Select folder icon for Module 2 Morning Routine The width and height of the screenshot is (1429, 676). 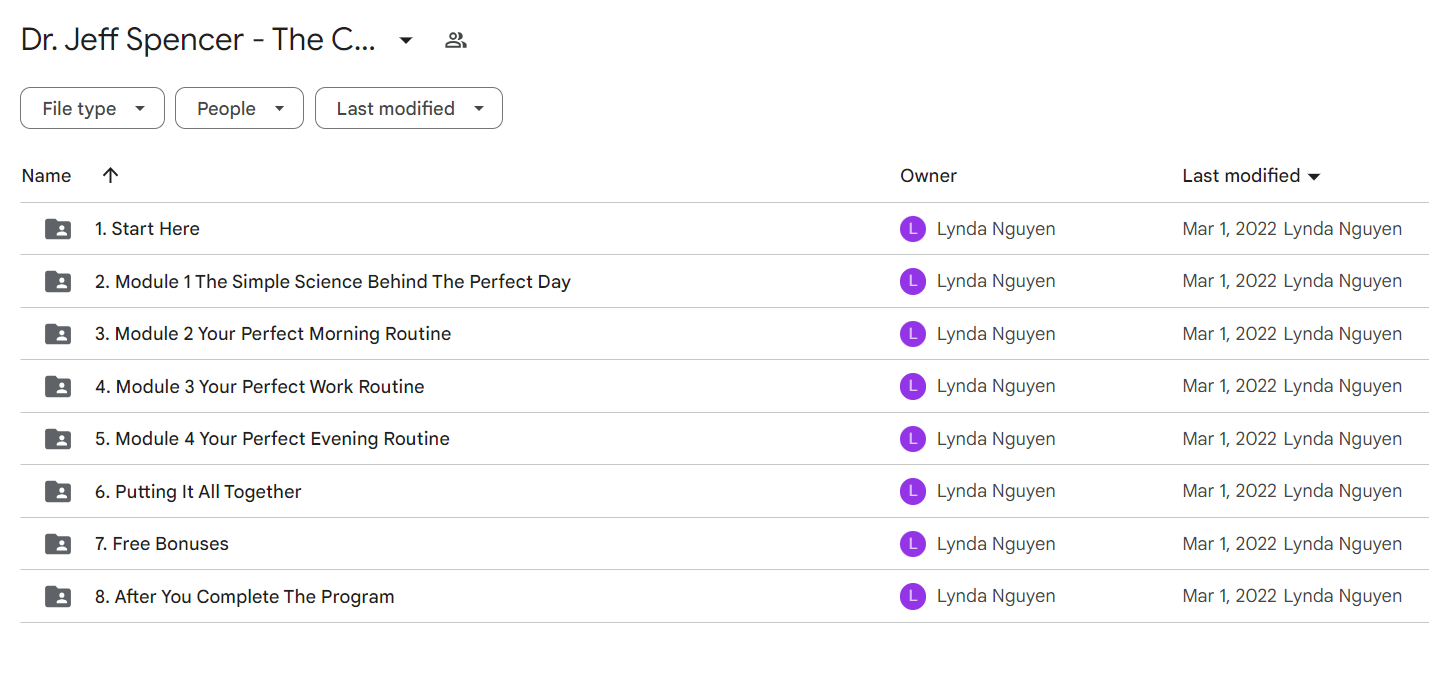pos(59,334)
